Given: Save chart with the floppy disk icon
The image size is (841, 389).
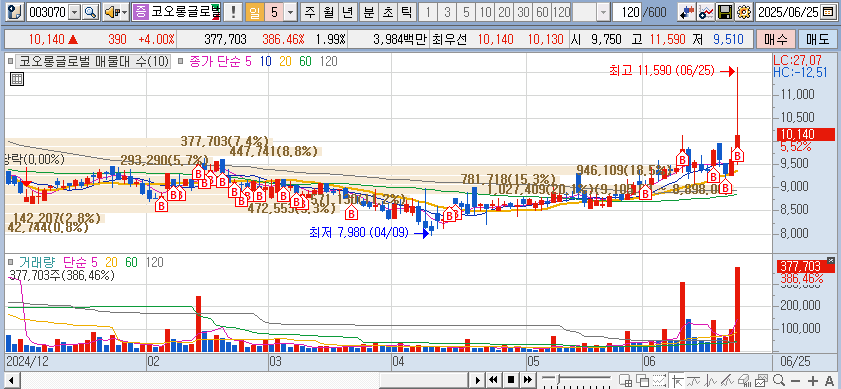Looking at the screenshot, I should 725,12.
